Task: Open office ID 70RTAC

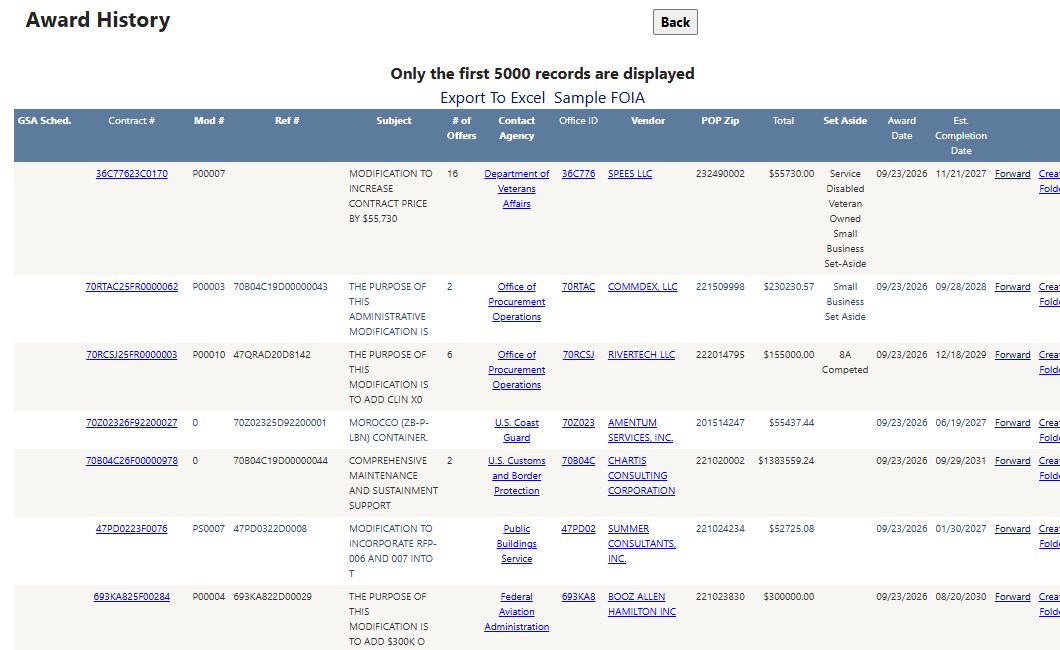Action: point(579,286)
